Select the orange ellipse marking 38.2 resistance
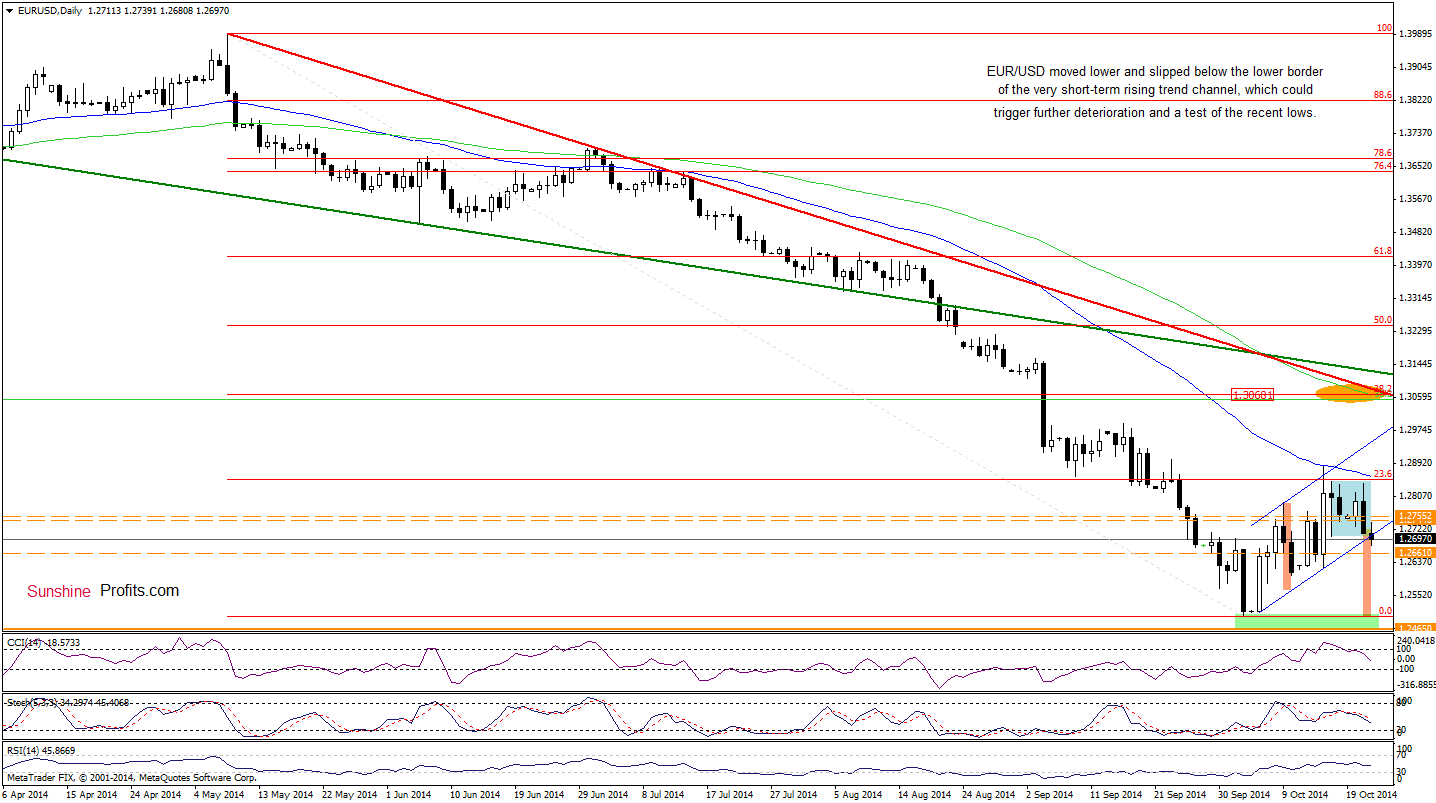 coord(1350,394)
